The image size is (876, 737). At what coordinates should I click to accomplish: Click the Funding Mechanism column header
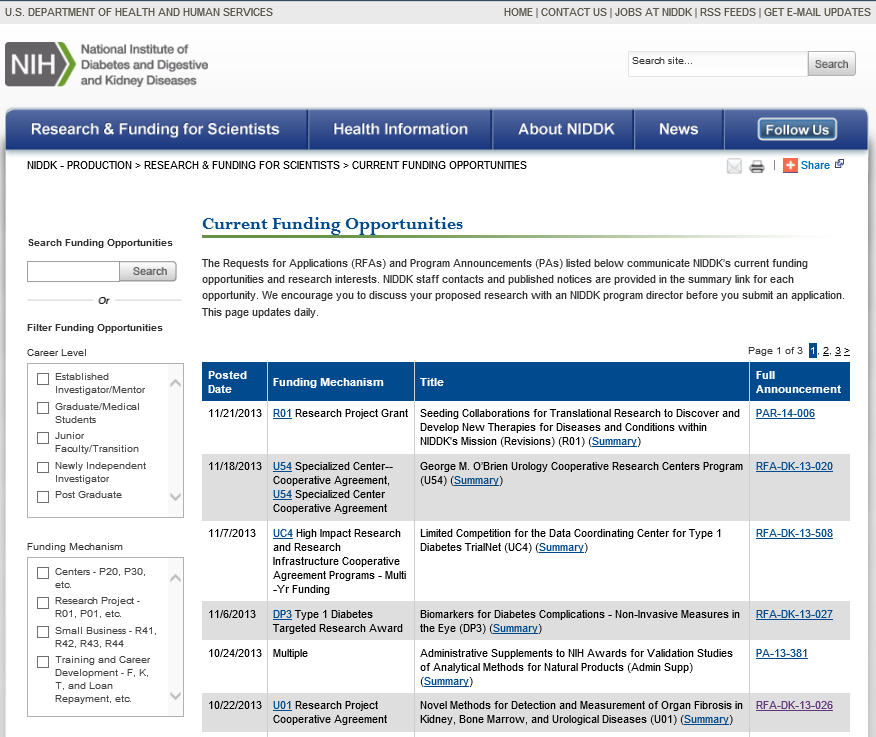pyautogui.click(x=341, y=382)
